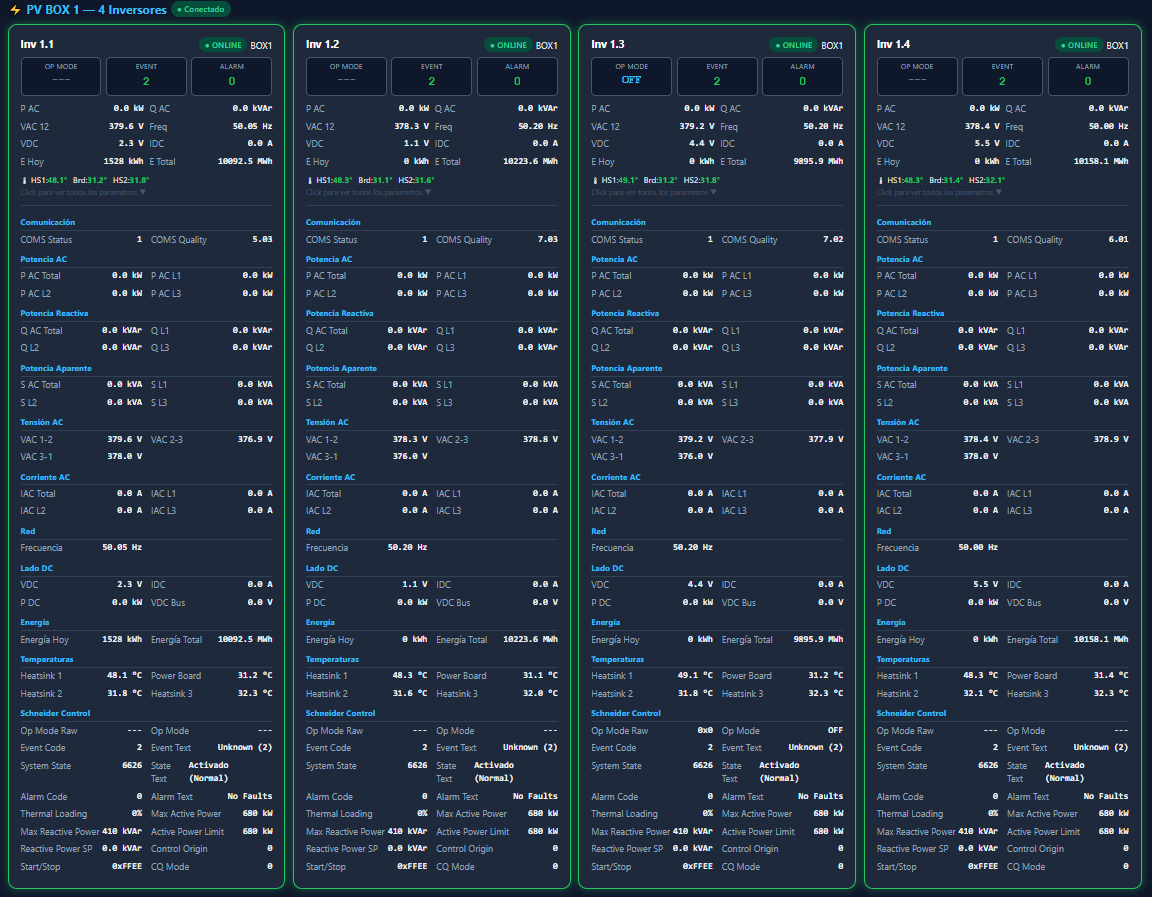
Task: Select the OP MODE tile showing OFF in Inv 1.3
Action: click(631, 76)
